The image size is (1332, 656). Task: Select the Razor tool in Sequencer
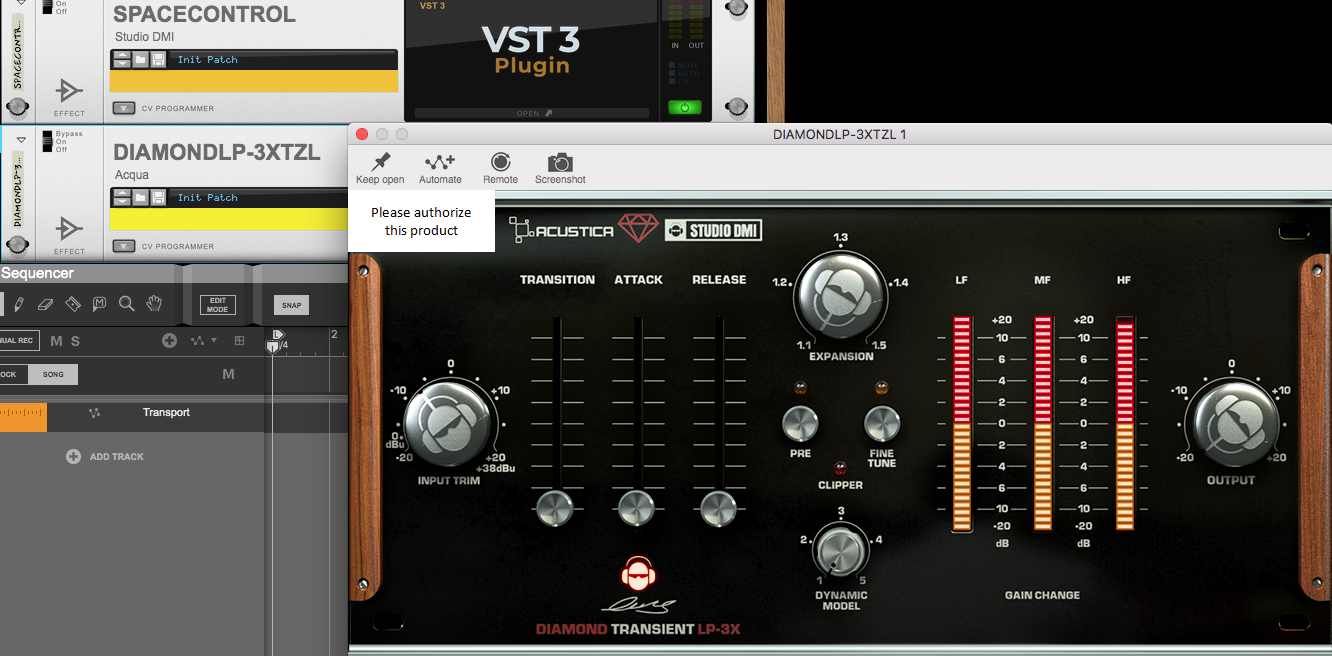72,304
